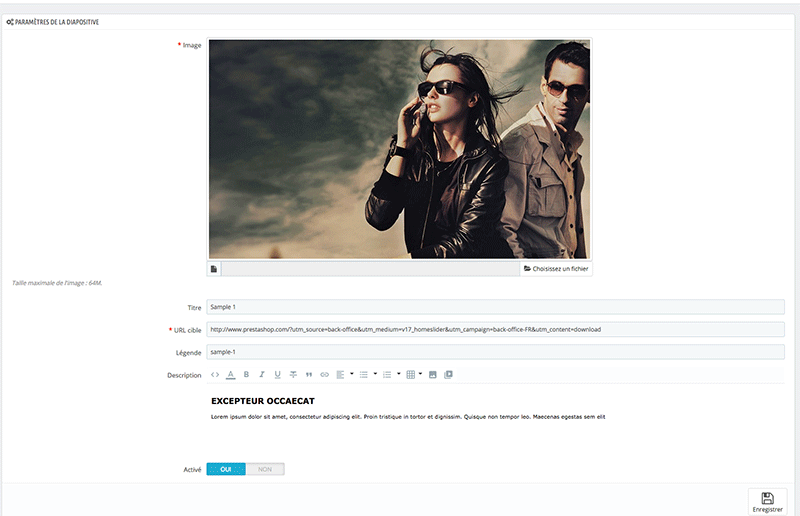The image size is (800, 516).
Task: Insert media into description editor
Action: pos(448,375)
